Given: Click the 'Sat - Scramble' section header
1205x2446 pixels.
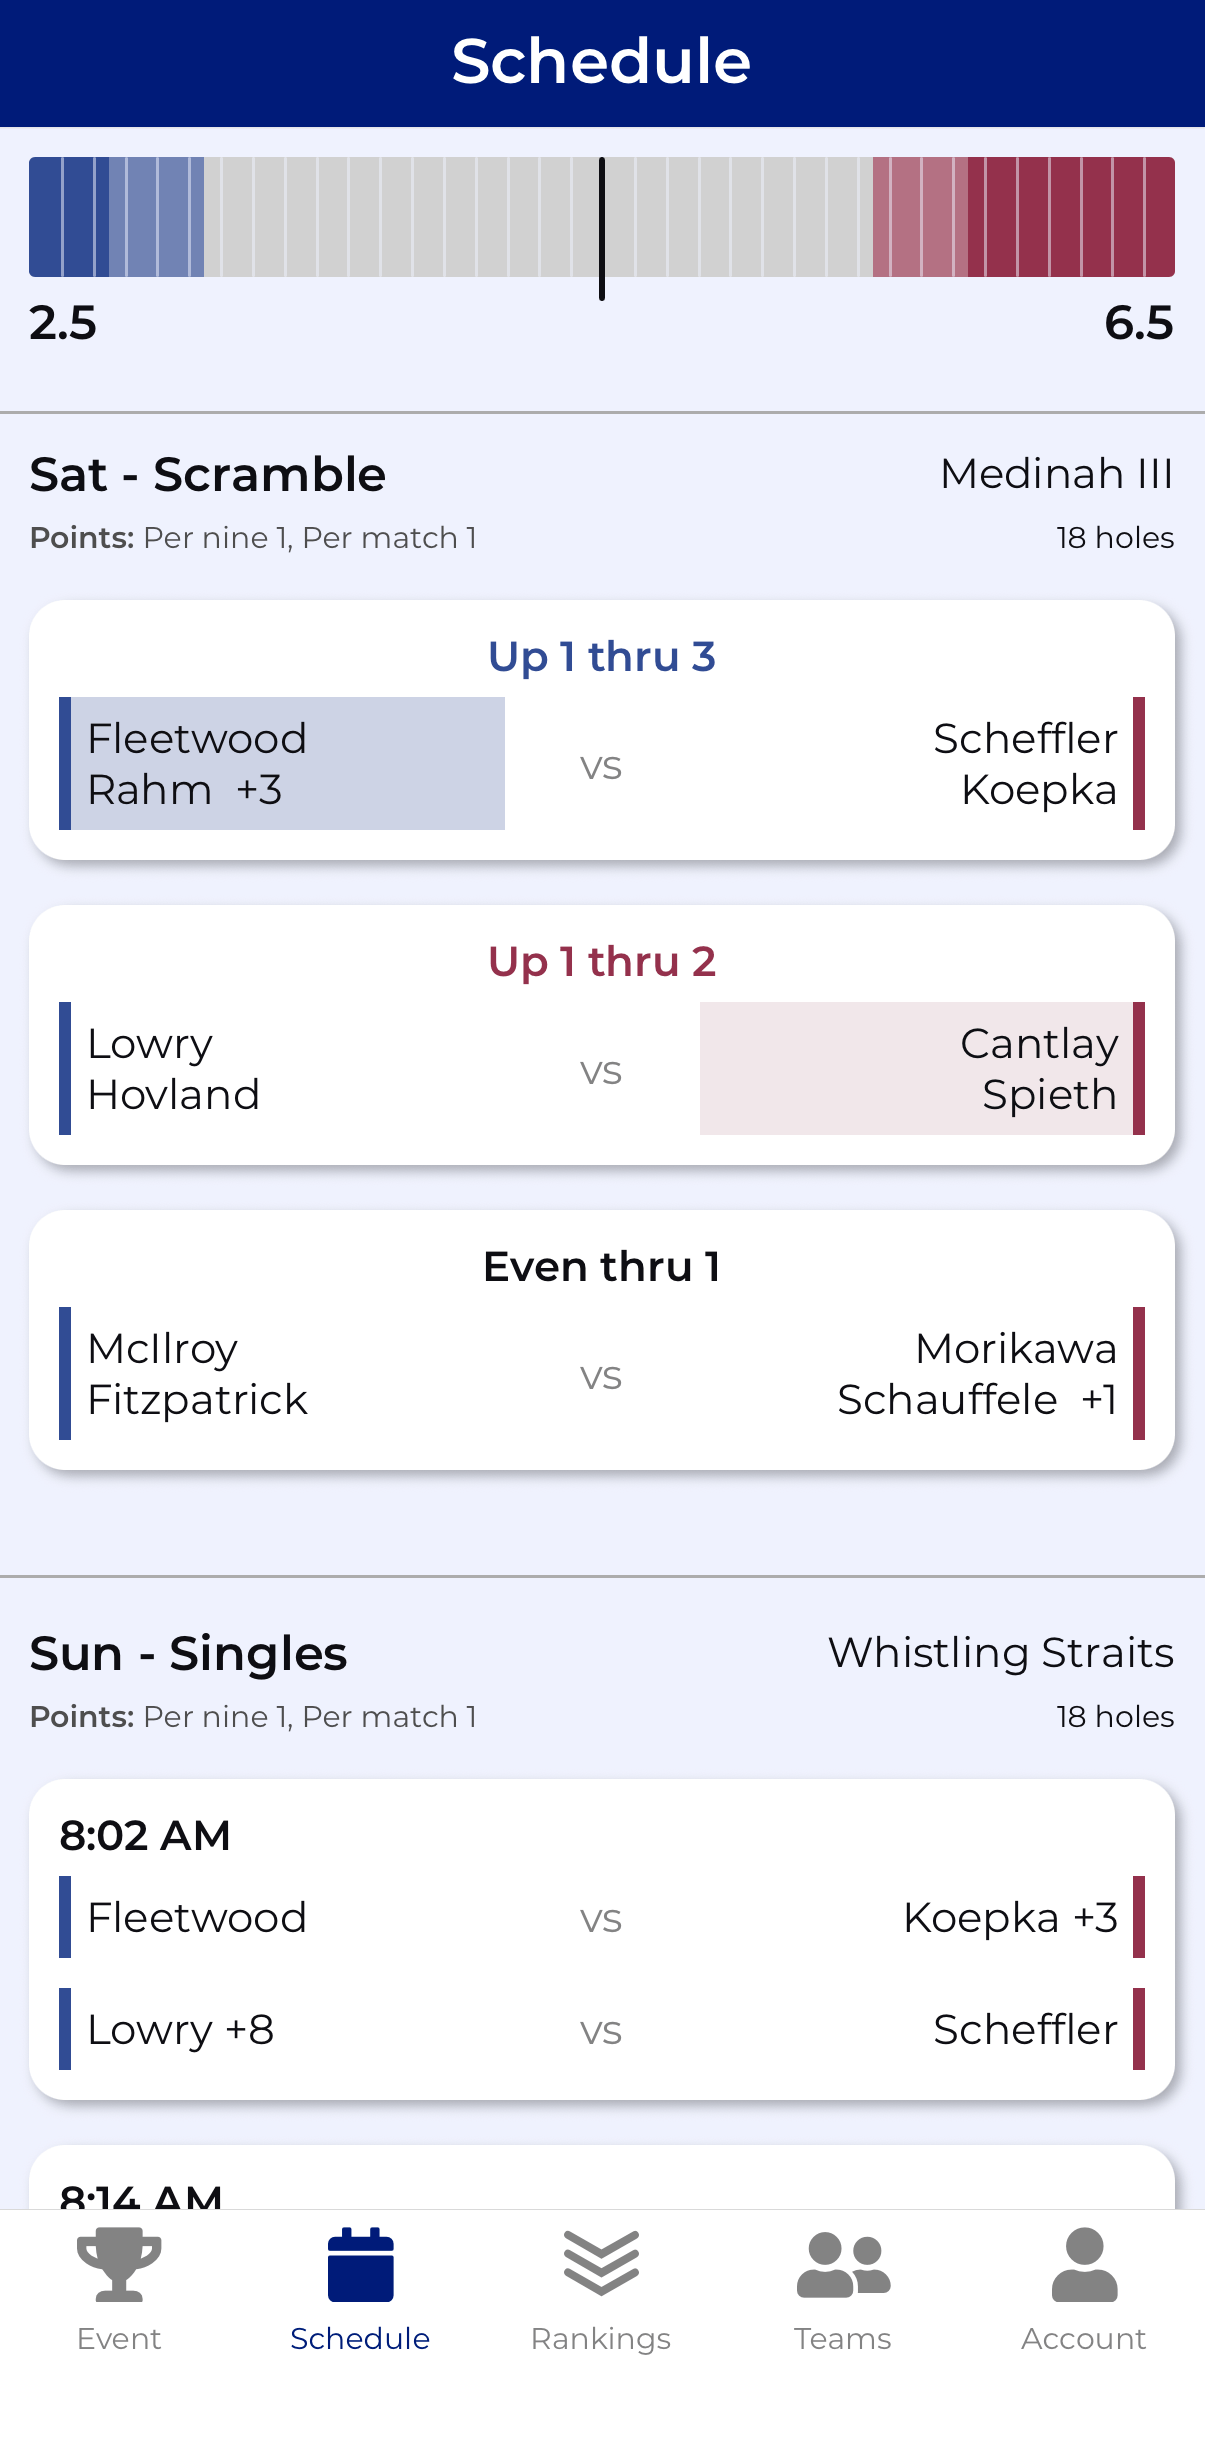Looking at the screenshot, I should pyautogui.click(x=207, y=474).
